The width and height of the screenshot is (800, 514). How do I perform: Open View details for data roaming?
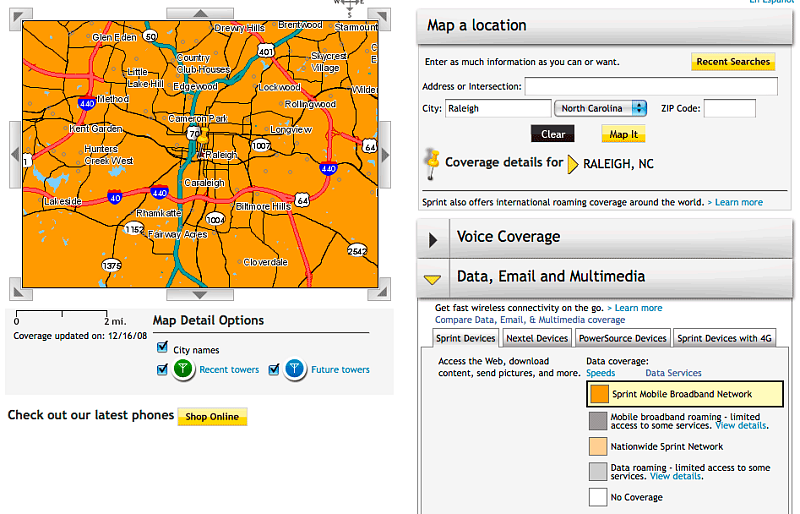(x=676, y=476)
